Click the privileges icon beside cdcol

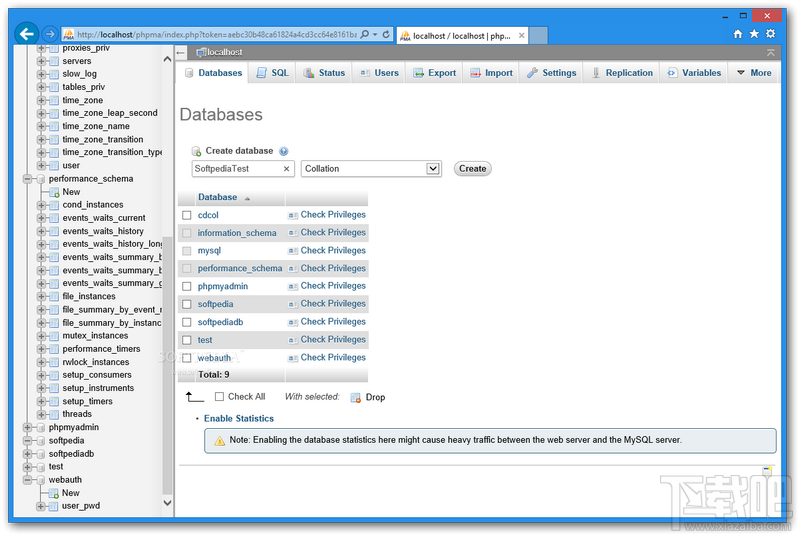click(x=293, y=215)
